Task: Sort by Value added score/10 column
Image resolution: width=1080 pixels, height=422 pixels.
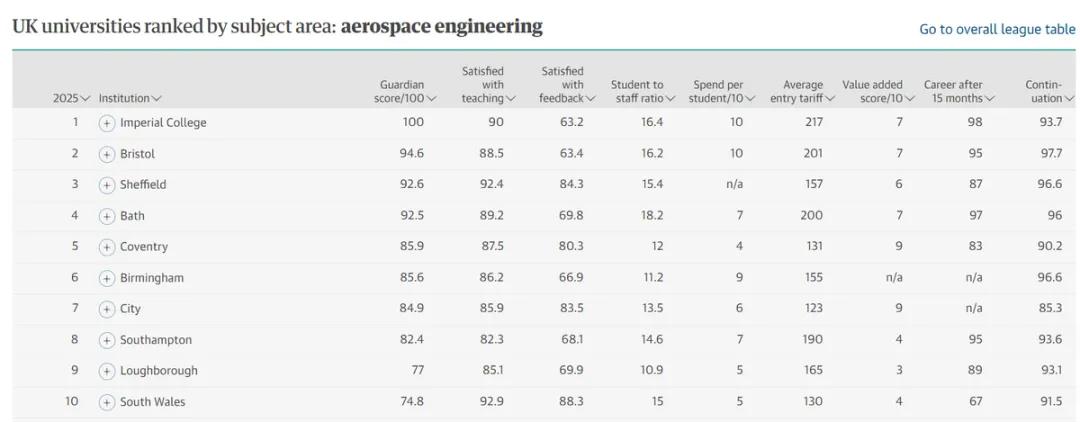Action: click(878, 92)
